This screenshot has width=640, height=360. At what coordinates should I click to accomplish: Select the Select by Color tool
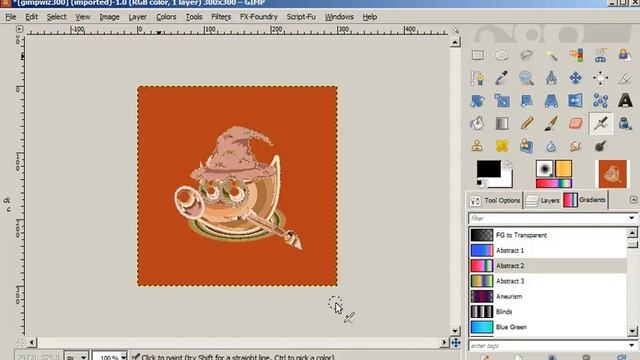coord(576,55)
